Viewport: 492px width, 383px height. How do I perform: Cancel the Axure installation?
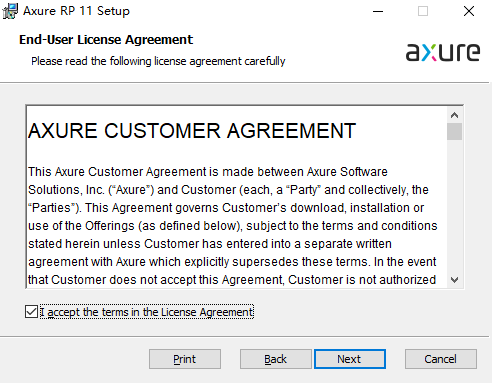(x=441, y=359)
